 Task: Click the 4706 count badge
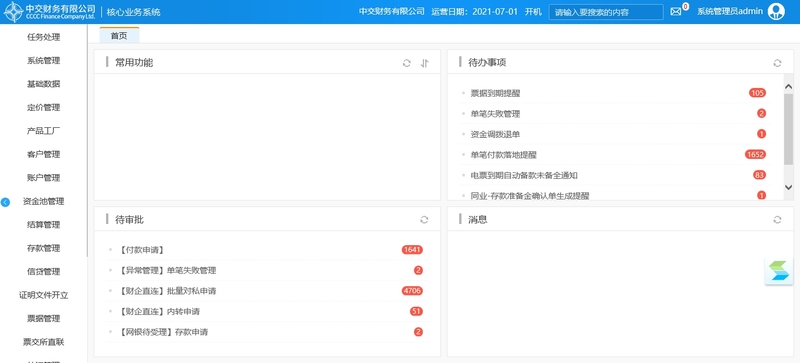tap(412, 291)
